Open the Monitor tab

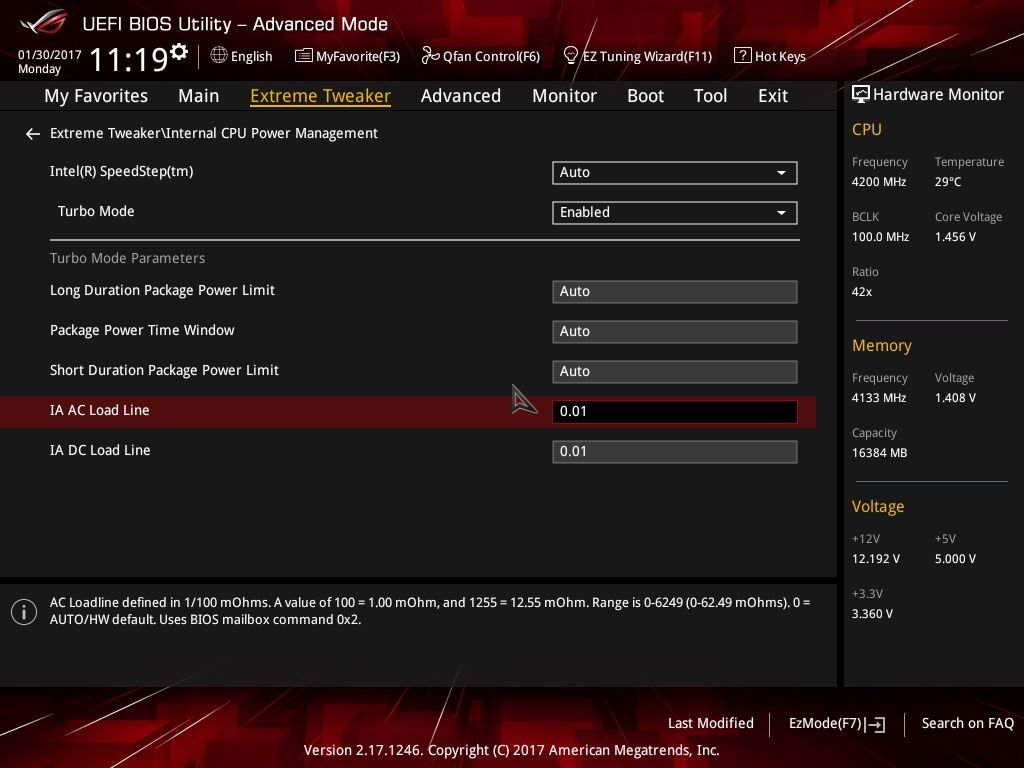(x=564, y=96)
